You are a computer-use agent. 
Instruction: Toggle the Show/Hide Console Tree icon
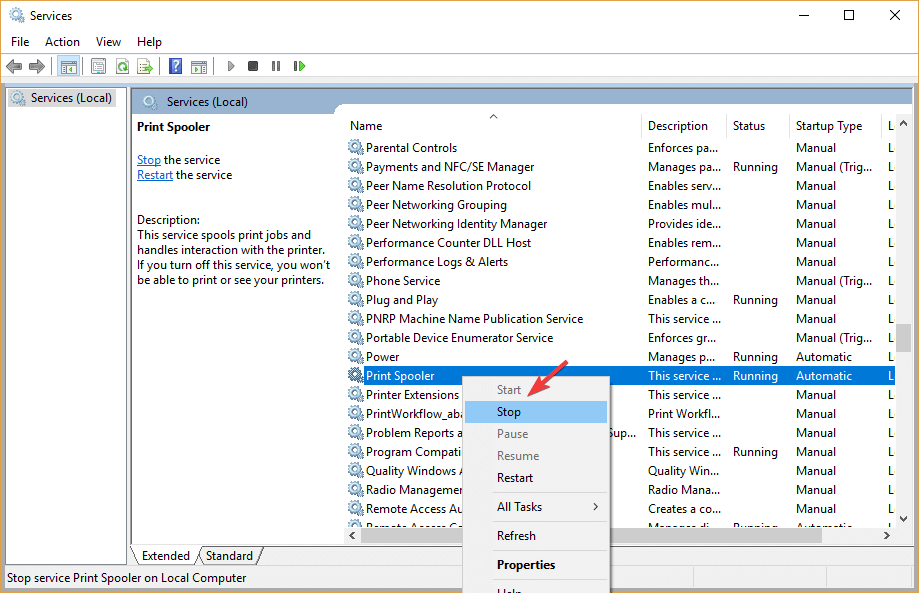[x=69, y=66]
